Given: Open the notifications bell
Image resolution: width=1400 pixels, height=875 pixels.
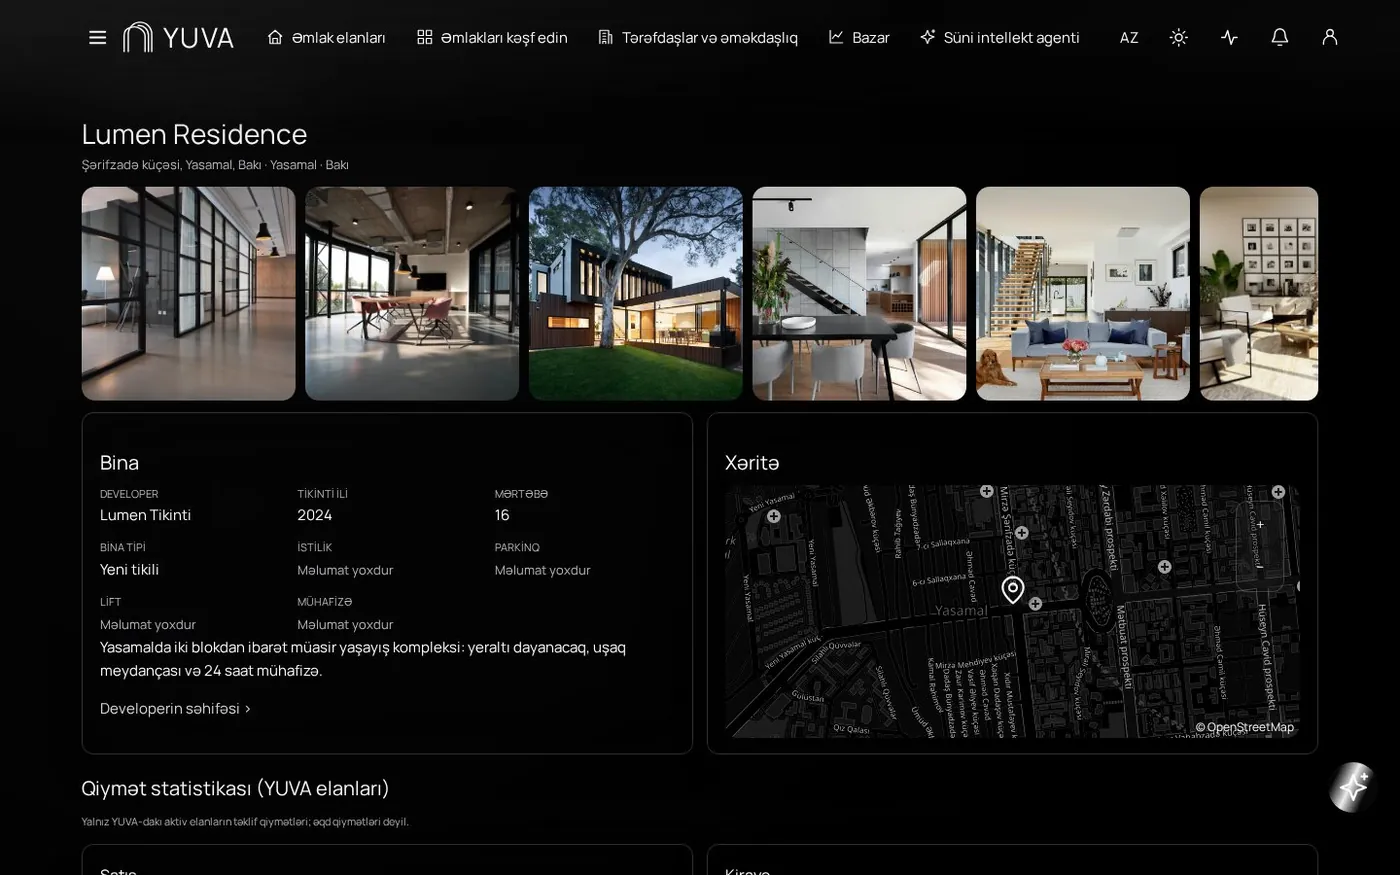Looking at the screenshot, I should click(x=1279, y=37).
